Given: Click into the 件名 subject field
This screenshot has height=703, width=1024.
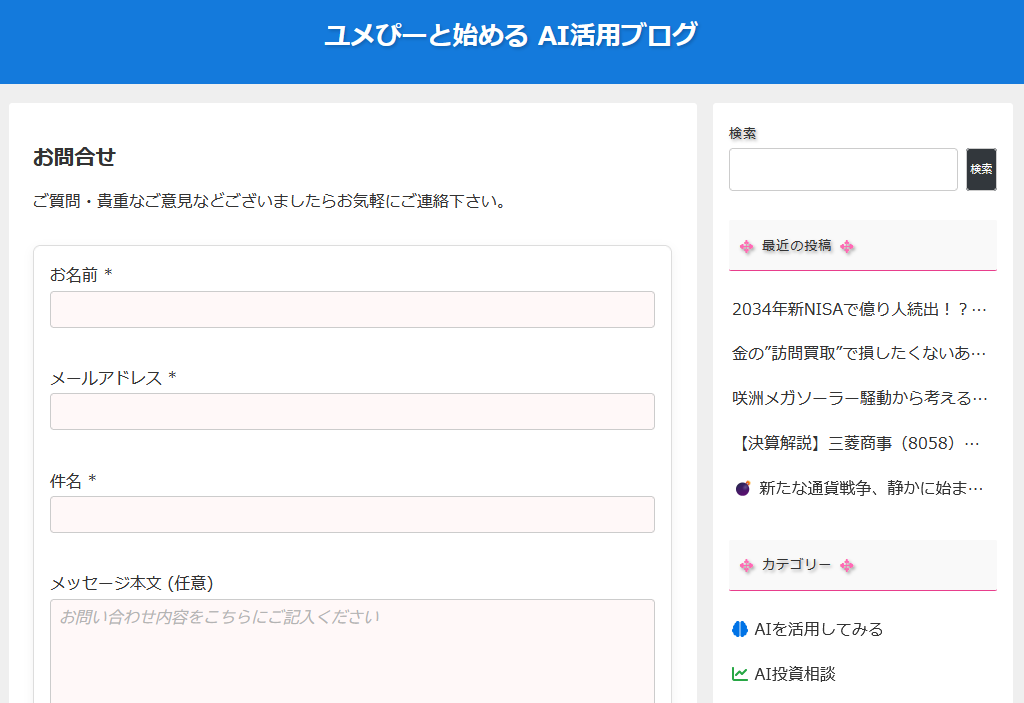Looking at the screenshot, I should 352,515.
